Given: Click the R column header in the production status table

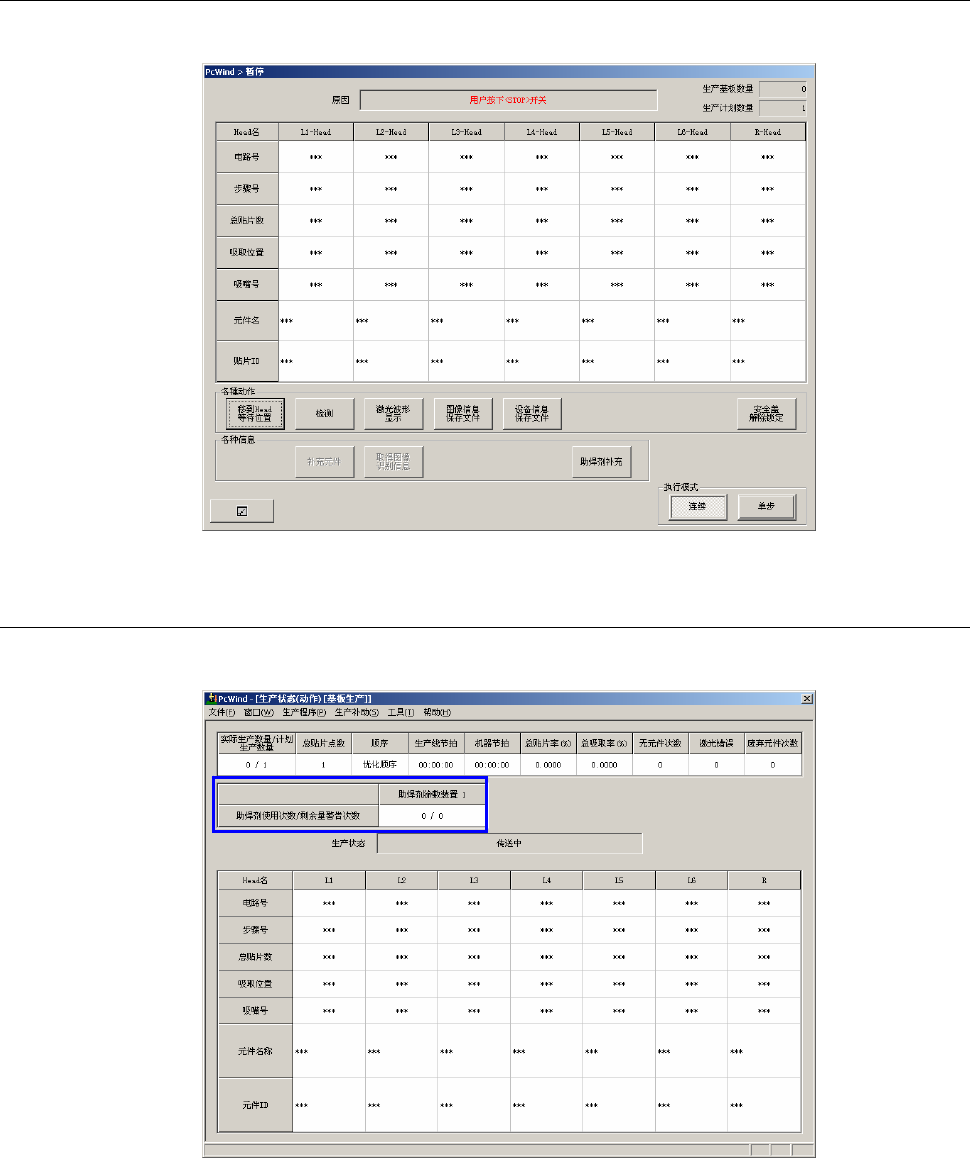Looking at the screenshot, I should pos(764,880).
